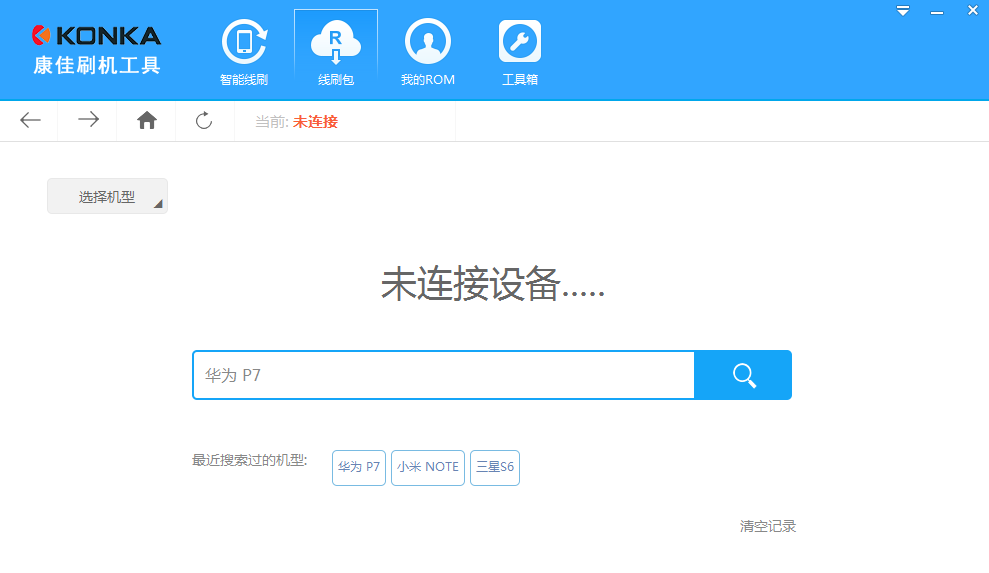This screenshot has width=989, height=573.
Task: Go forward with the right arrow
Action: 88,120
